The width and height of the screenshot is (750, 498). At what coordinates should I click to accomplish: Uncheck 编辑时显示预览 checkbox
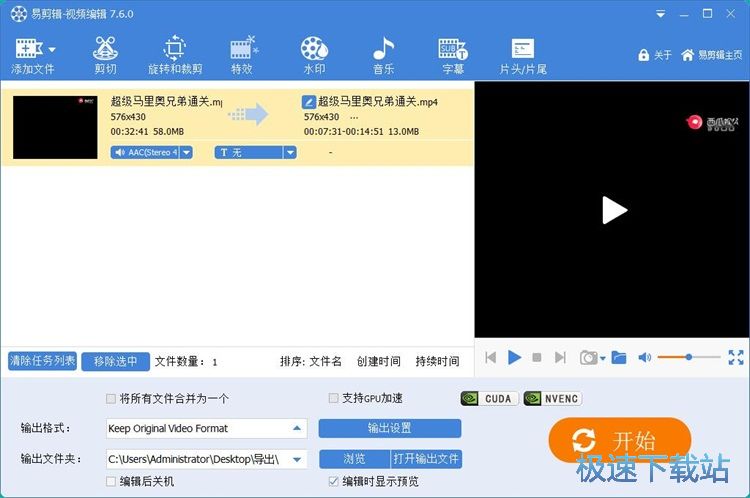coord(333,481)
